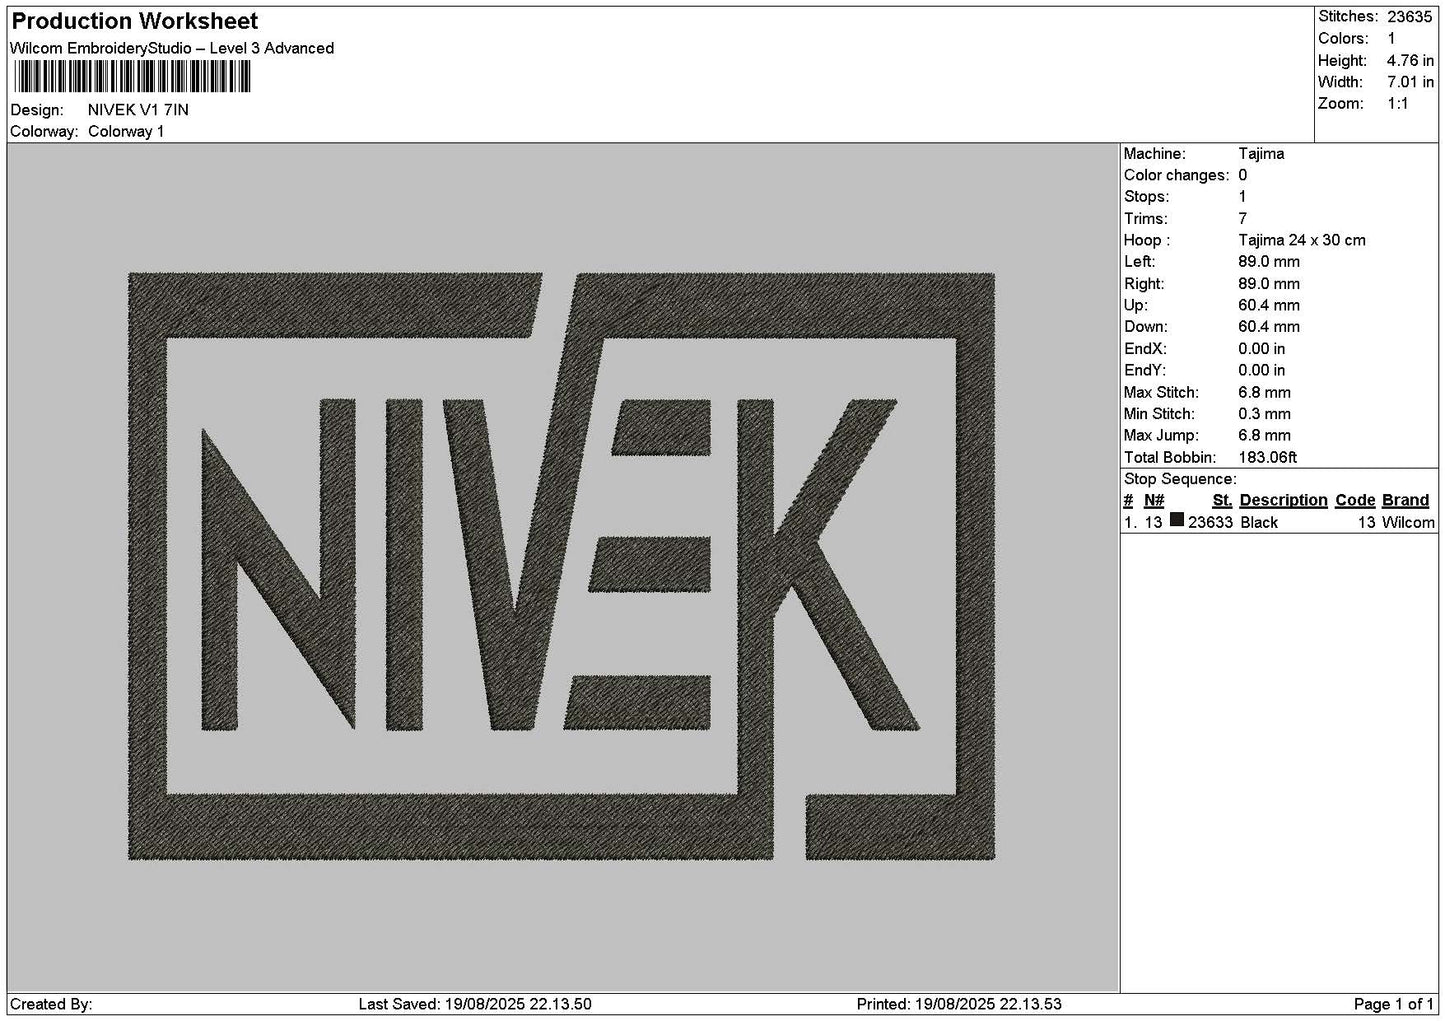This screenshot has width=1445, height=1021.
Task: Click the Last Saved timestamp
Action: tap(475, 1005)
